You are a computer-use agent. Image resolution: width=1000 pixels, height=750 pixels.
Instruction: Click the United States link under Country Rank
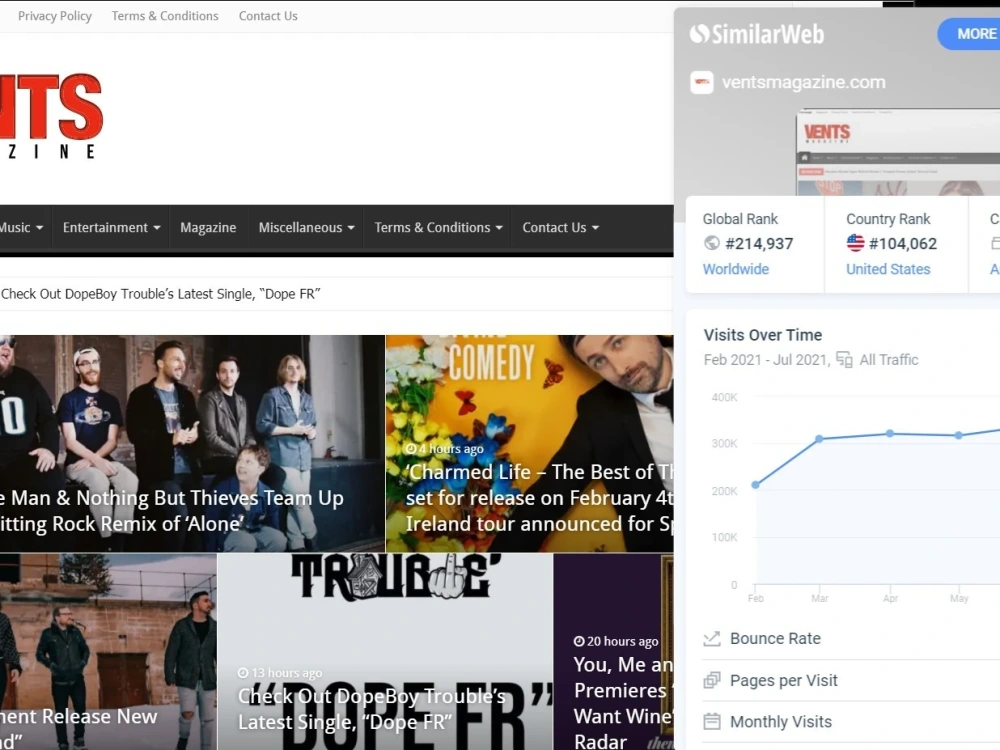coord(888,269)
